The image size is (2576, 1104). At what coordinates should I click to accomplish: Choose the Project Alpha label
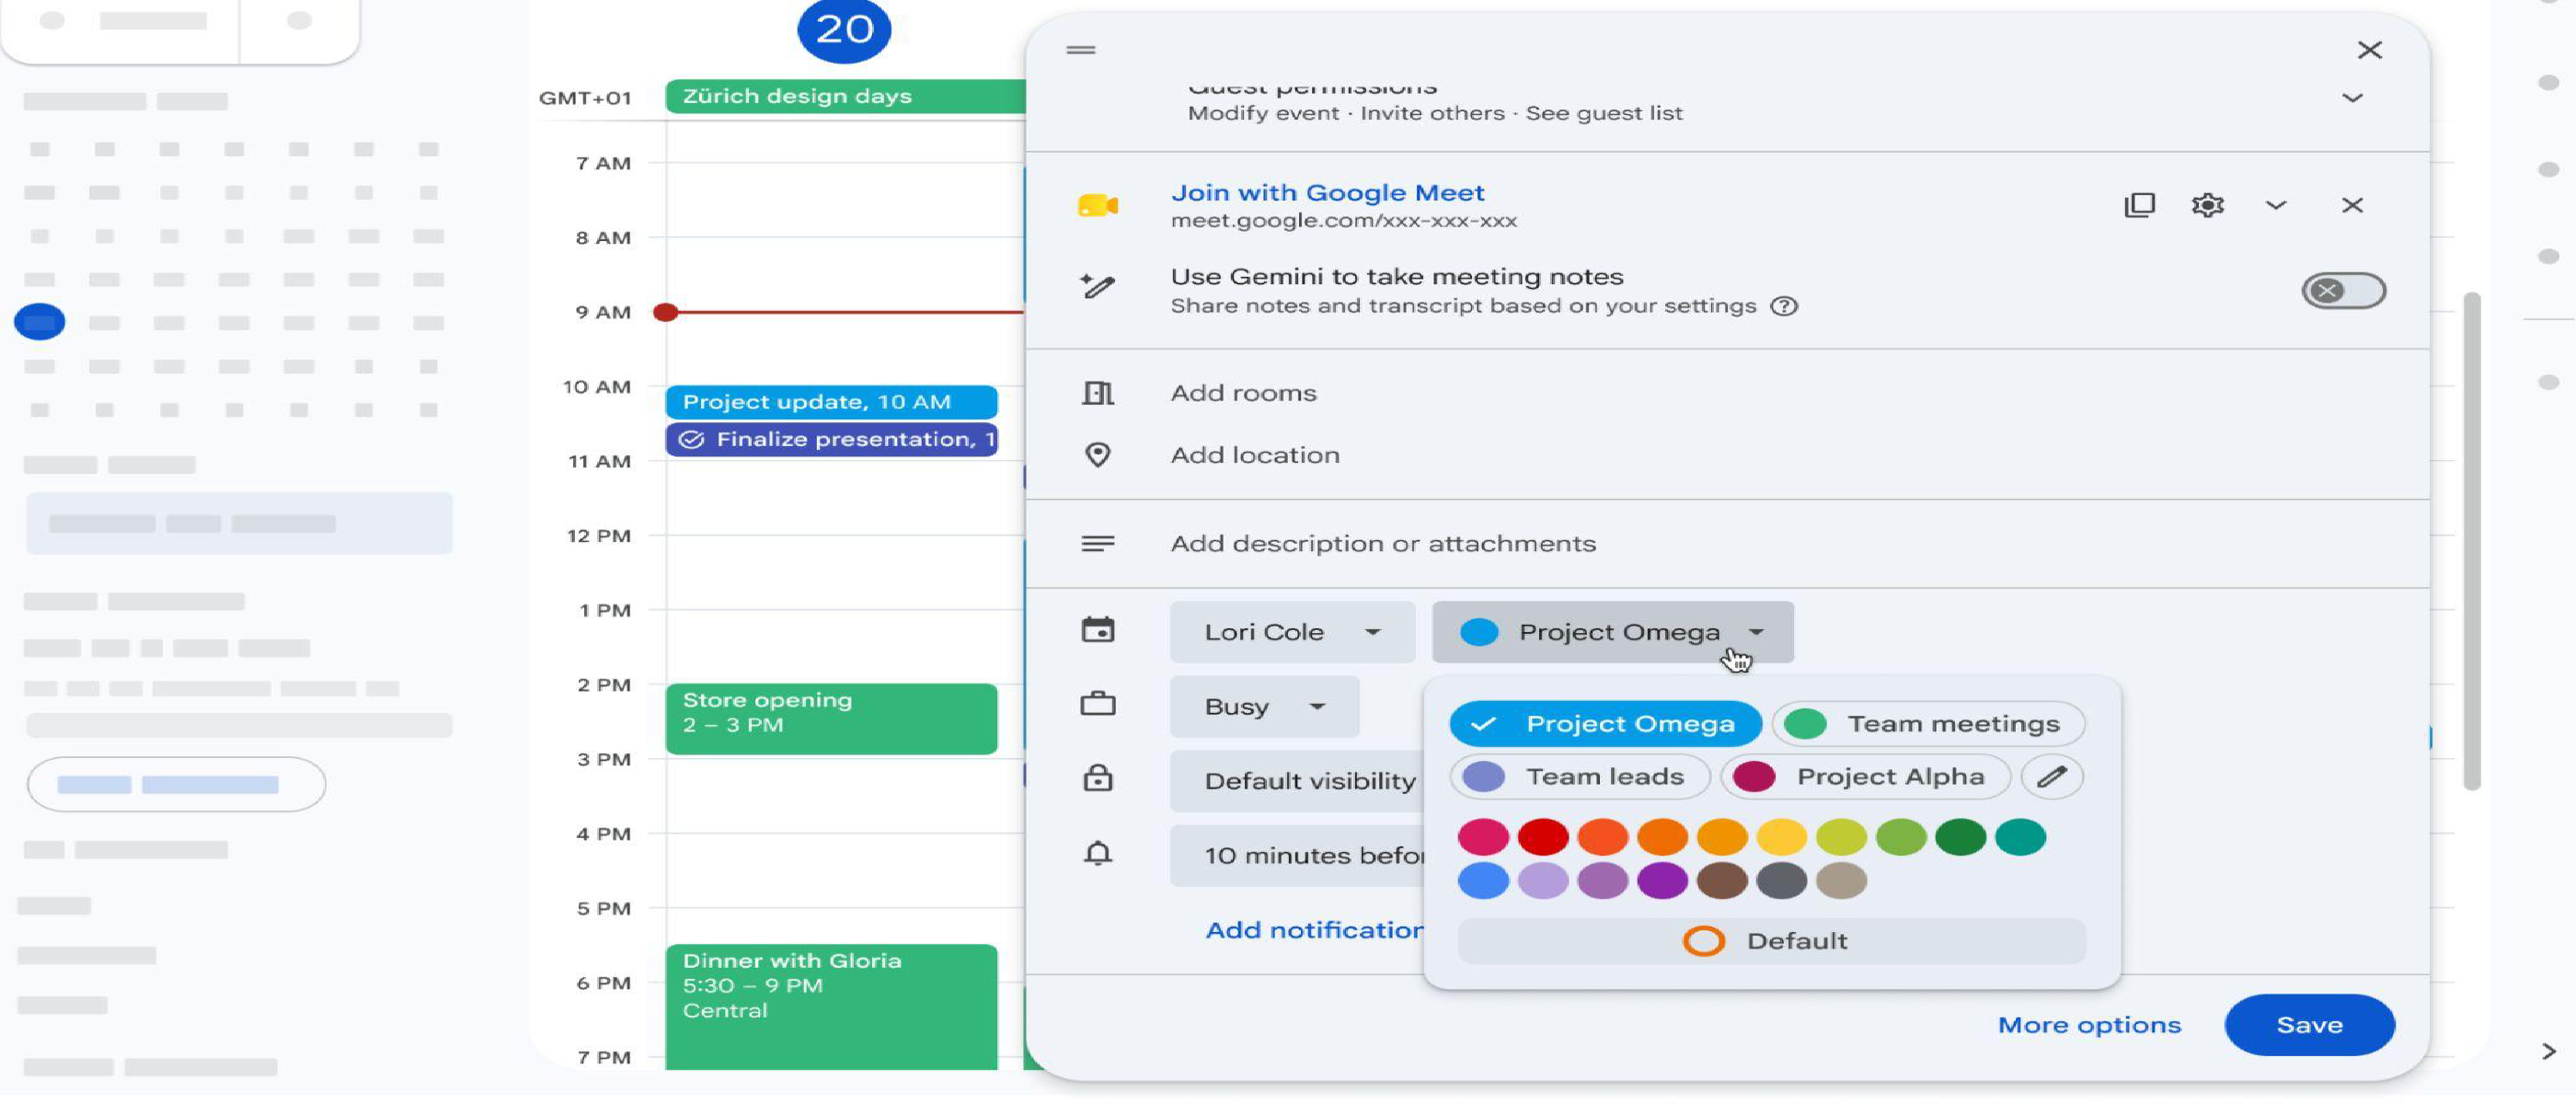click(1865, 777)
